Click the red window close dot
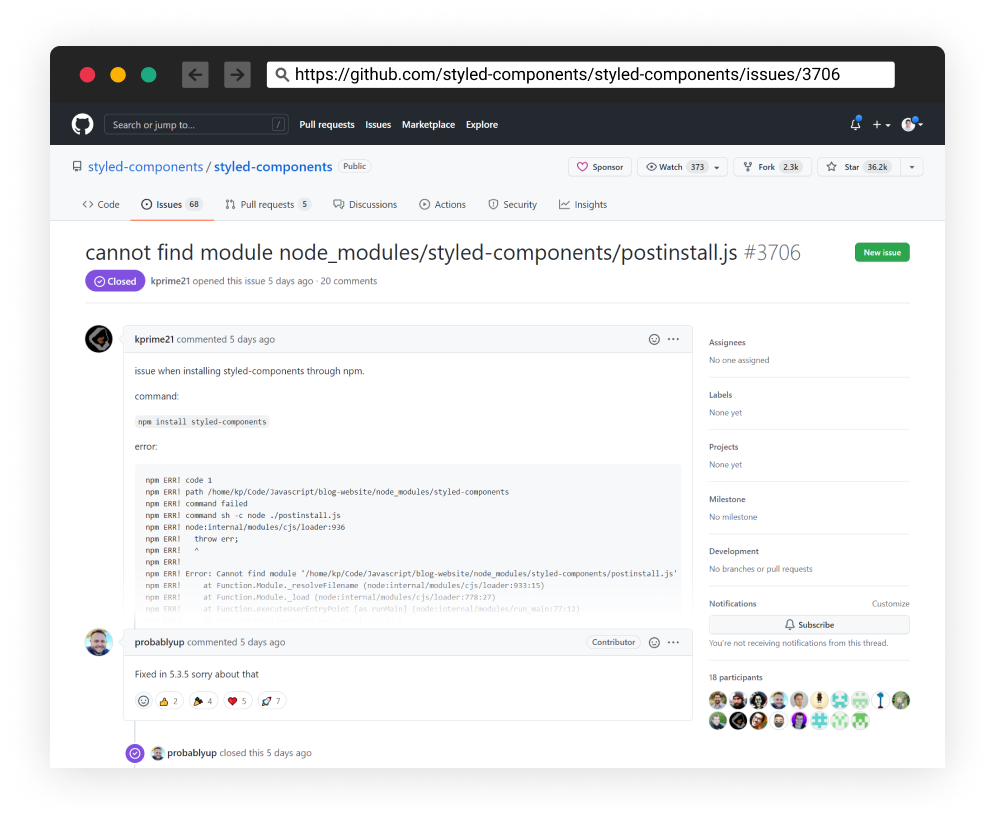This screenshot has height=822, width=995. (88, 75)
